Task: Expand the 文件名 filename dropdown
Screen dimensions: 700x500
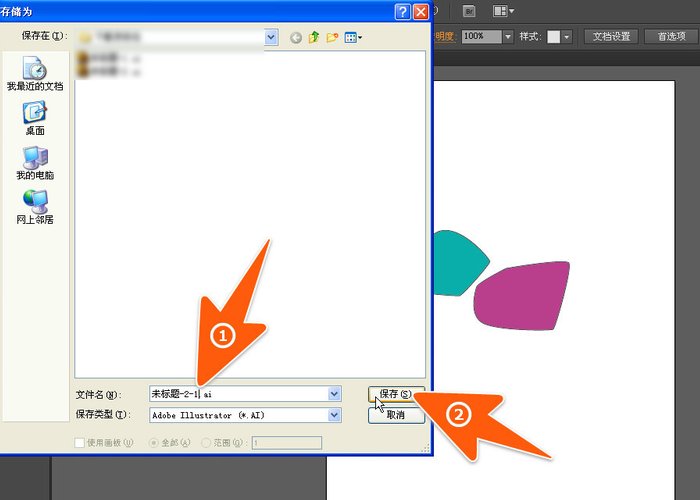Action: [x=334, y=394]
